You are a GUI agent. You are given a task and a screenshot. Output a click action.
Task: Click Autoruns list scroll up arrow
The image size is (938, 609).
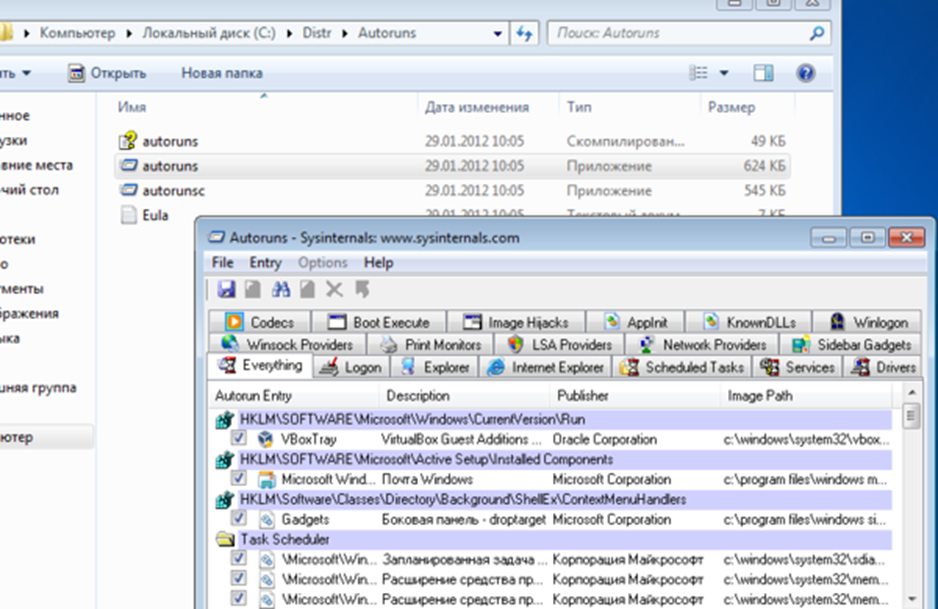point(912,392)
